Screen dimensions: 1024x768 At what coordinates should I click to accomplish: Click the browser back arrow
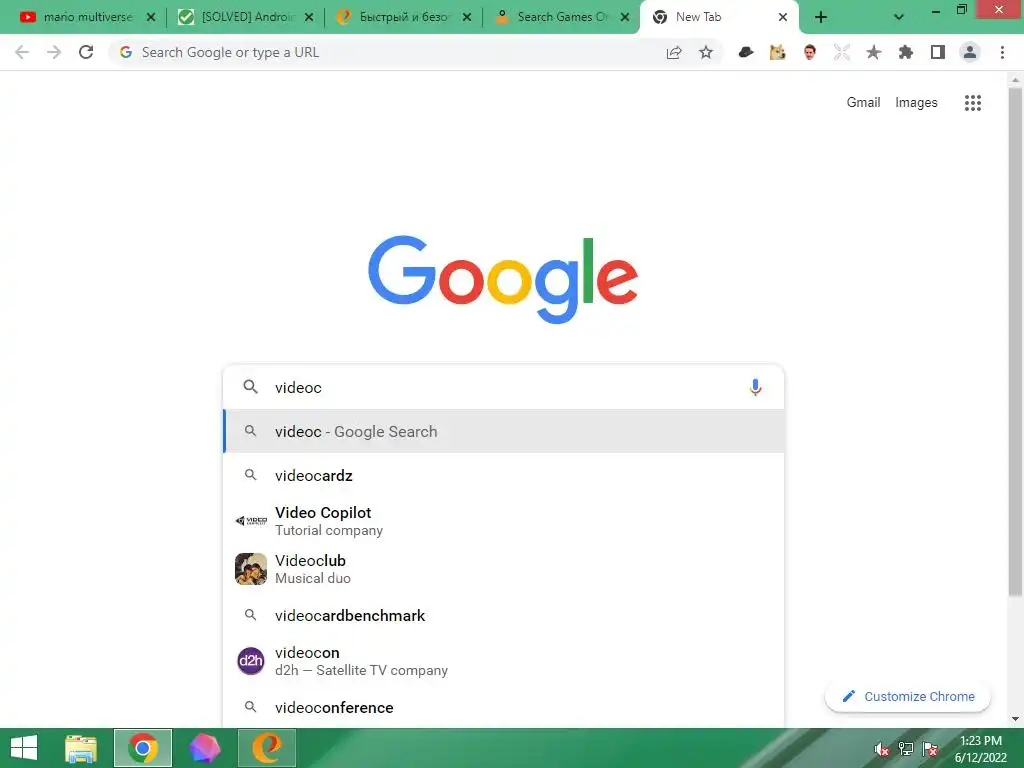(22, 52)
